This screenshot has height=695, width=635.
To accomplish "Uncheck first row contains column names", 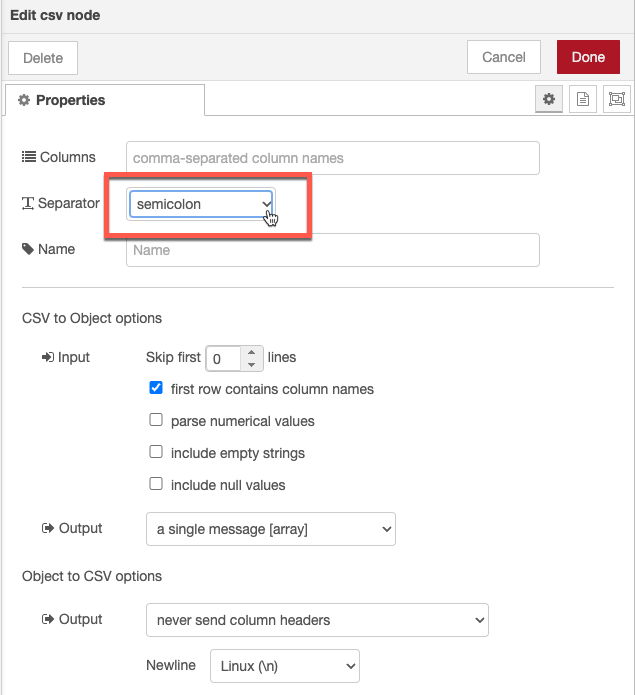I will pos(156,388).
